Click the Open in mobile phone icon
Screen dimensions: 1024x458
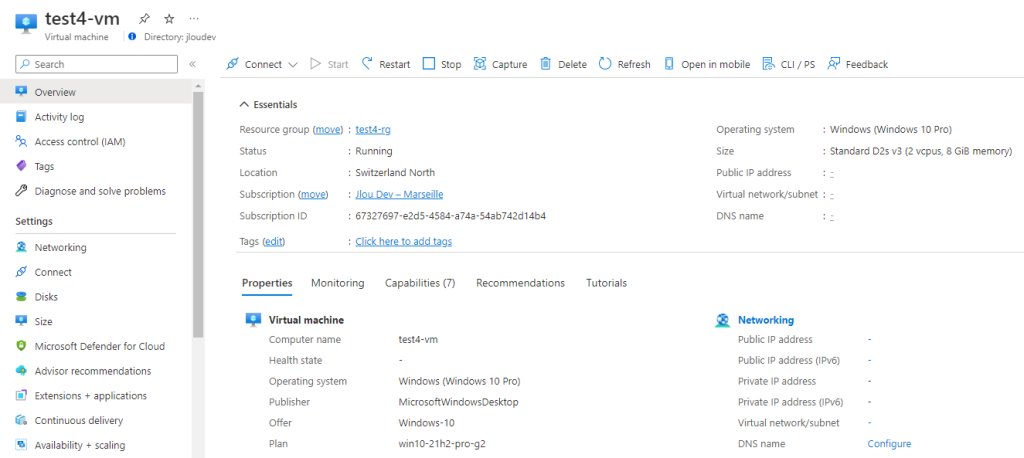pyautogui.click(x=669, y=64)
